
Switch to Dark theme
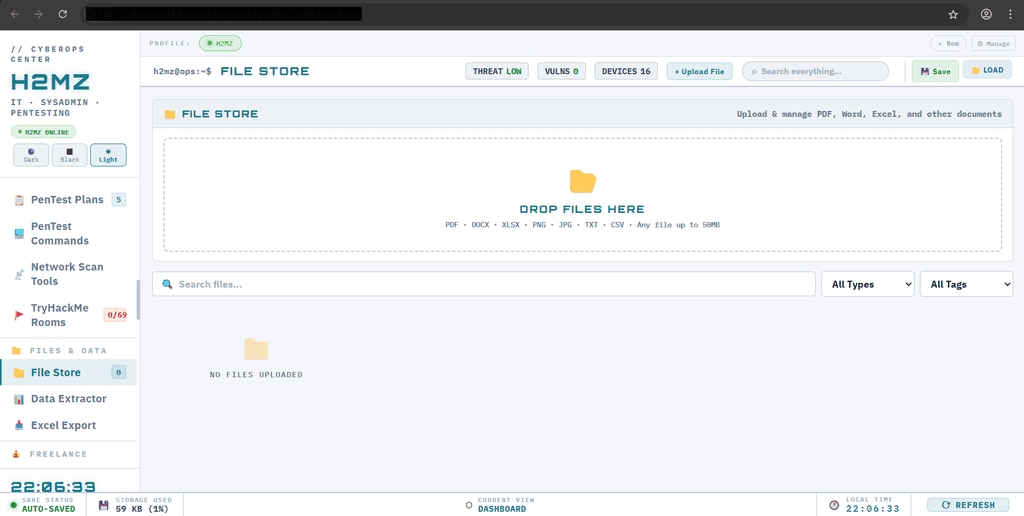(x=31, y=155)
